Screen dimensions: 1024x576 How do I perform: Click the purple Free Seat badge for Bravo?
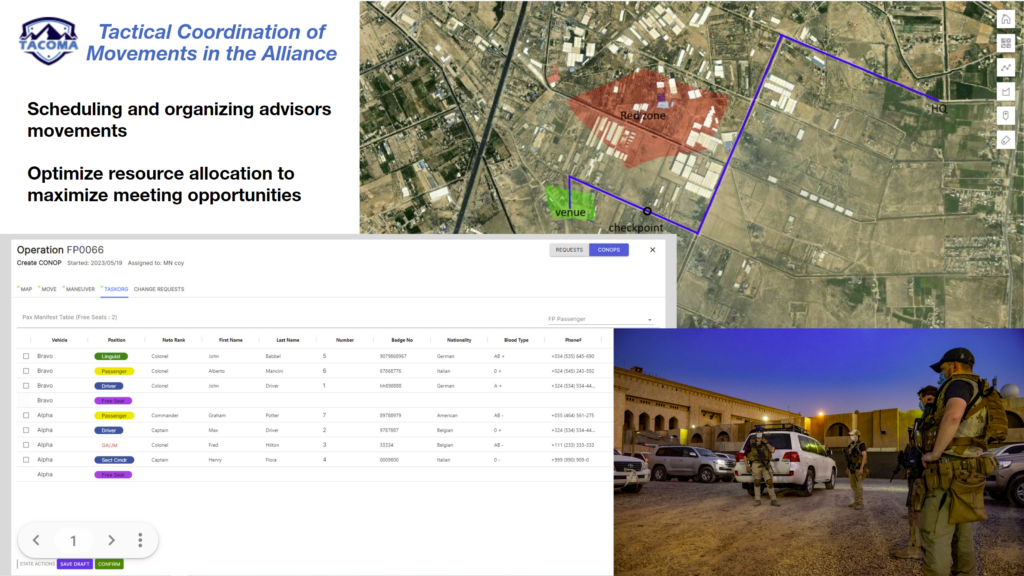click(111, 400)
